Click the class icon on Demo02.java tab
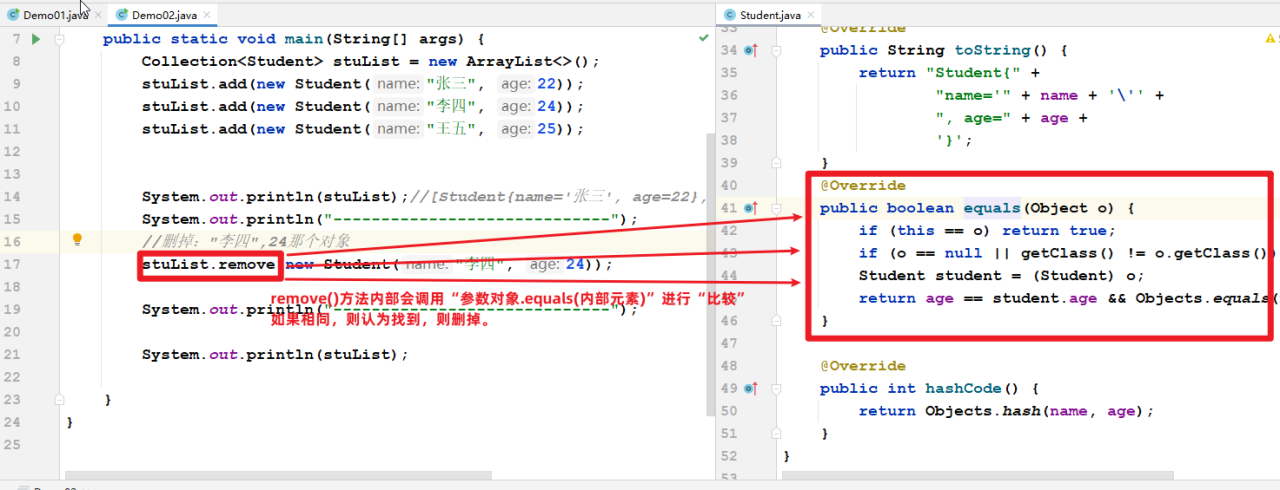This screenshot has height=490, width=1280. [x=122, y=14]
